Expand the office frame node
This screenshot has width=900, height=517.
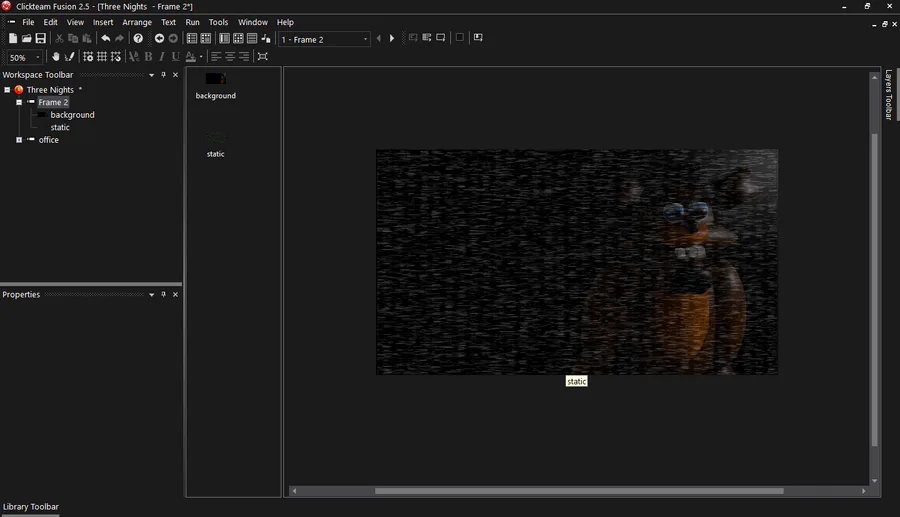click(19, 140)
